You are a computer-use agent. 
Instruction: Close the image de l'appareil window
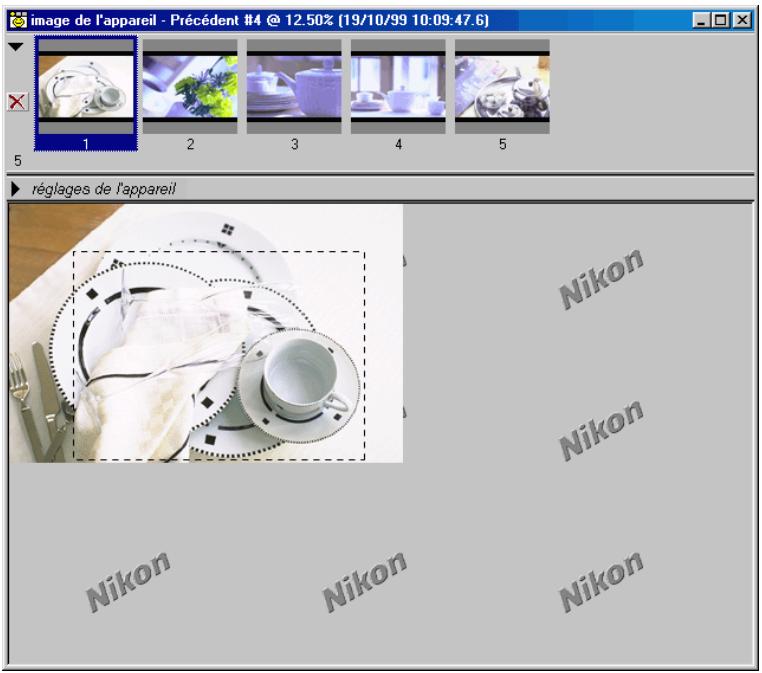click(x=742, y=20)
